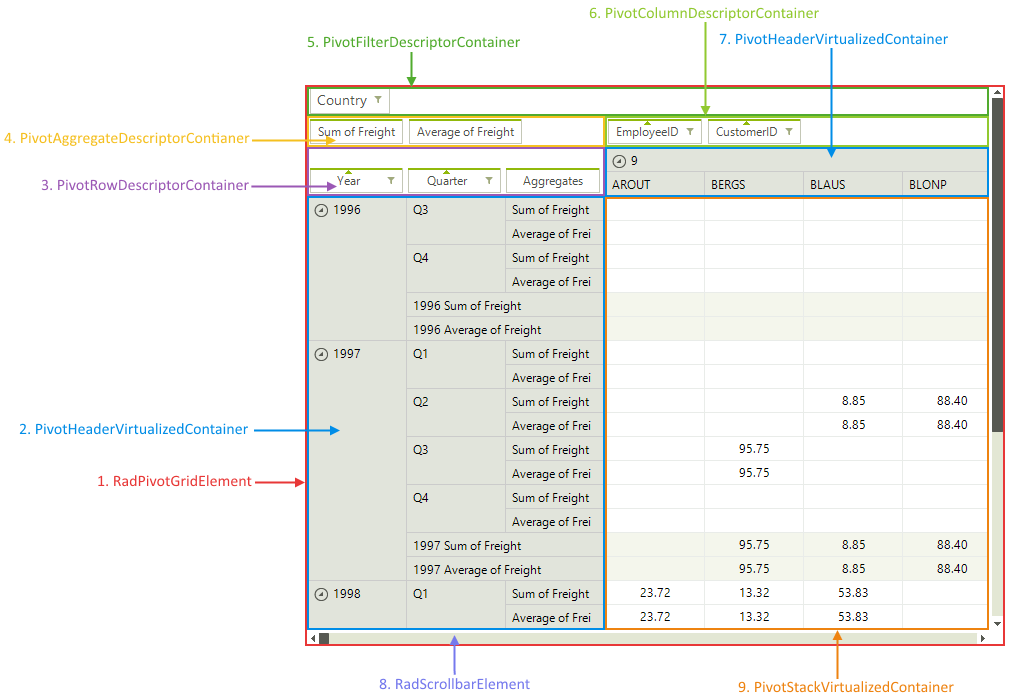Screen dimensions: 1012x699
Task: Open the Country filter dropdown
Action: (377, 100)
